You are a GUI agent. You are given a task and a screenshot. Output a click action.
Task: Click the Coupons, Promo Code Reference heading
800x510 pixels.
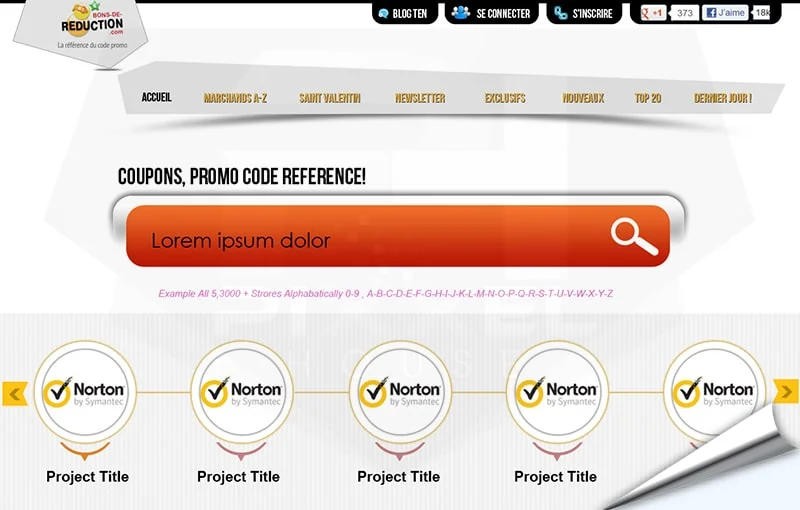pyautogui.click(x=242, y=177)
